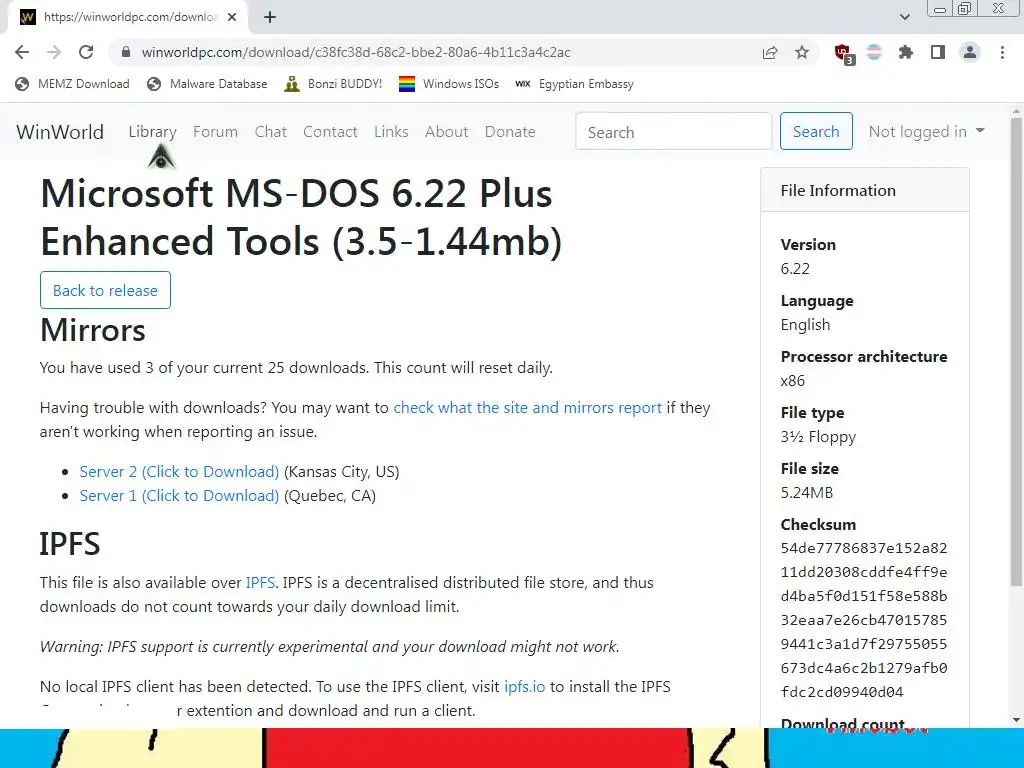The image size is (1024, 768).
Task: Open the Bonzi BUDDY! bookmark
Action: (333, 84)
